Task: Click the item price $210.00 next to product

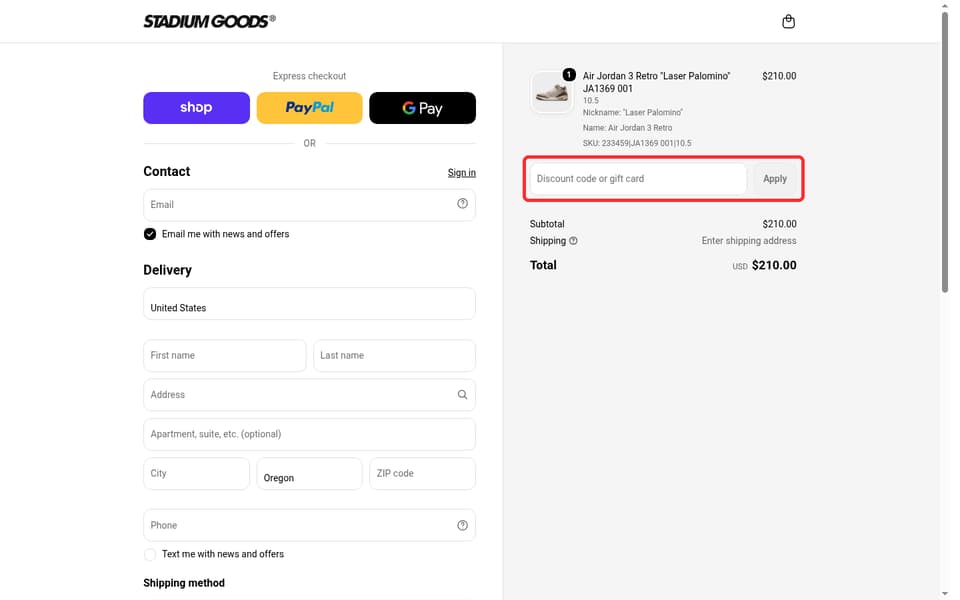Action: [779, 76]
